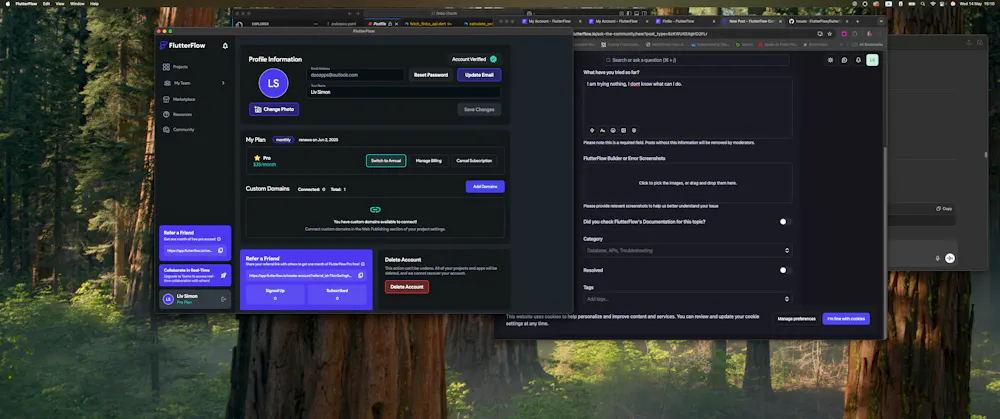
Task: Click the Collaborate in Real-Time rocket icon
Action: coord(223,276)
